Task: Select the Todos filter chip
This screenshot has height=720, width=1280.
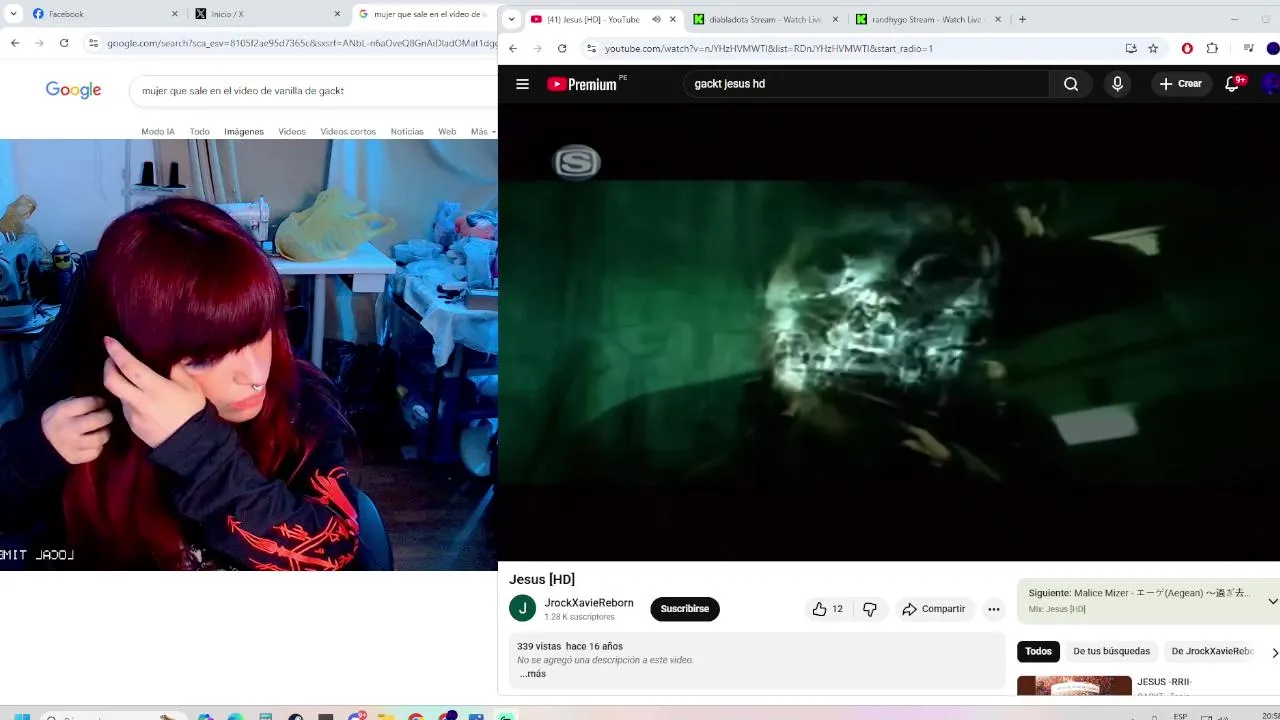Action: click(x=1038, y=651)
